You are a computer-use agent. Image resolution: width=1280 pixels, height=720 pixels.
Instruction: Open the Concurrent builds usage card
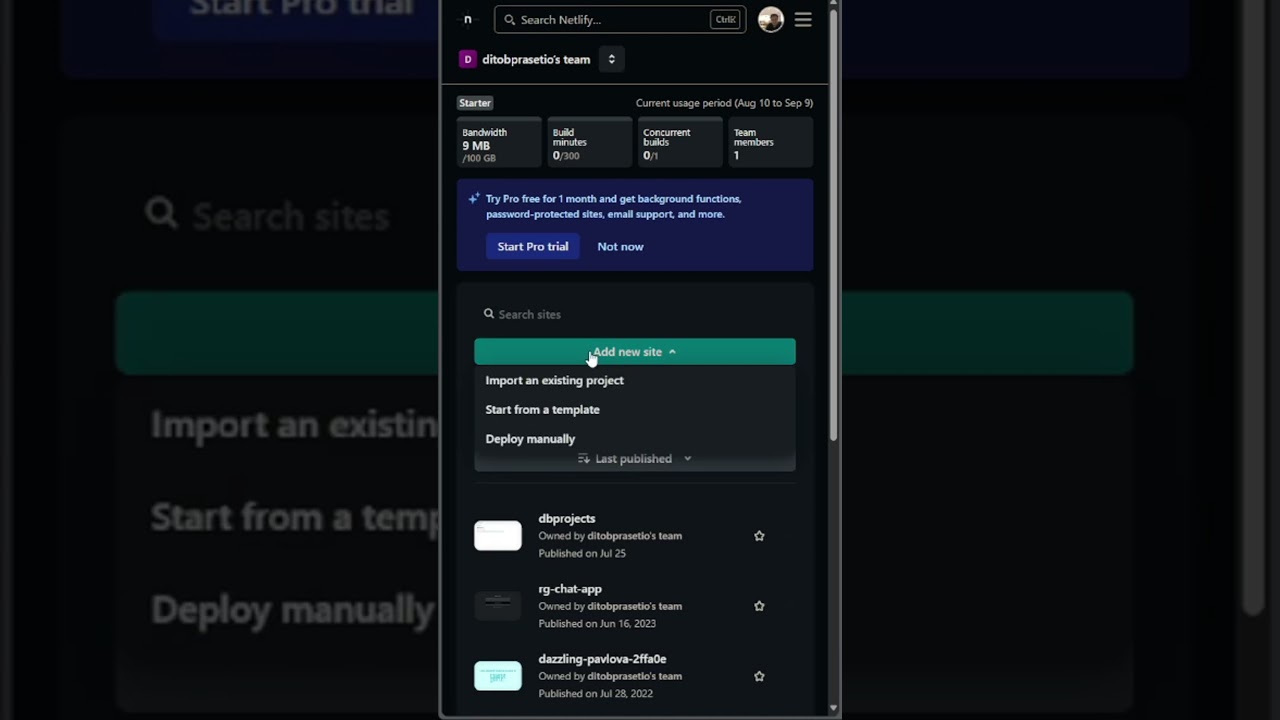point(681,144)
